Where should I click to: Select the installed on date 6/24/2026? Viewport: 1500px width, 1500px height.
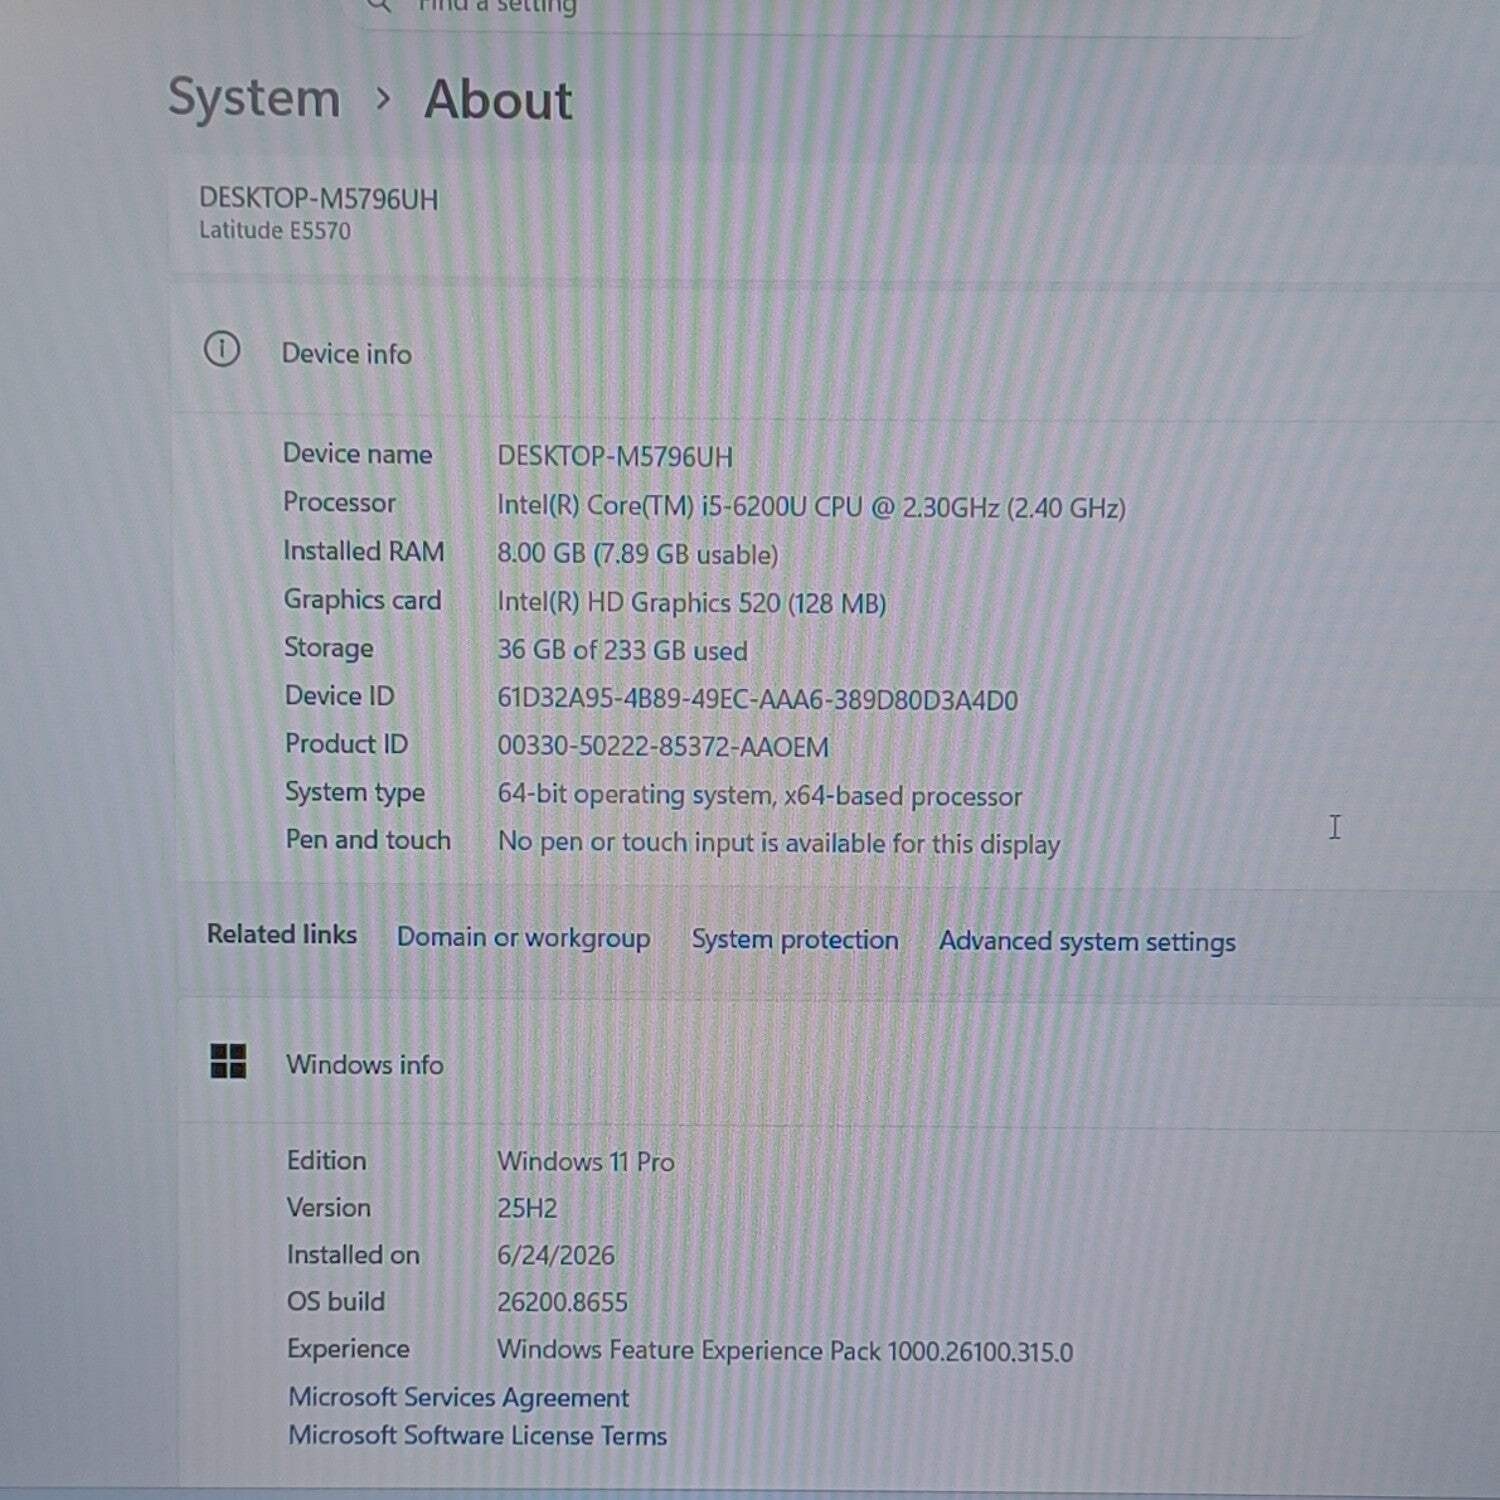[556, 1255]
